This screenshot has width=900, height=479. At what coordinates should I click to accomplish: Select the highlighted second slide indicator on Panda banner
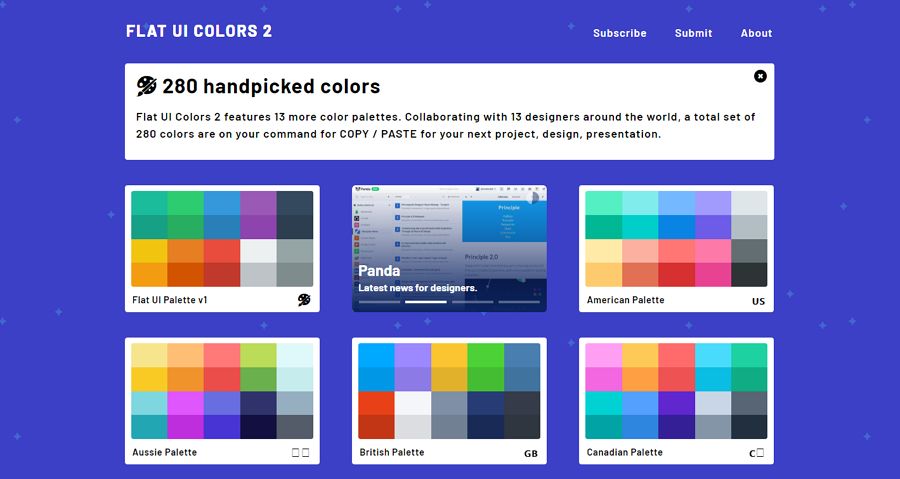click(426, 302)
